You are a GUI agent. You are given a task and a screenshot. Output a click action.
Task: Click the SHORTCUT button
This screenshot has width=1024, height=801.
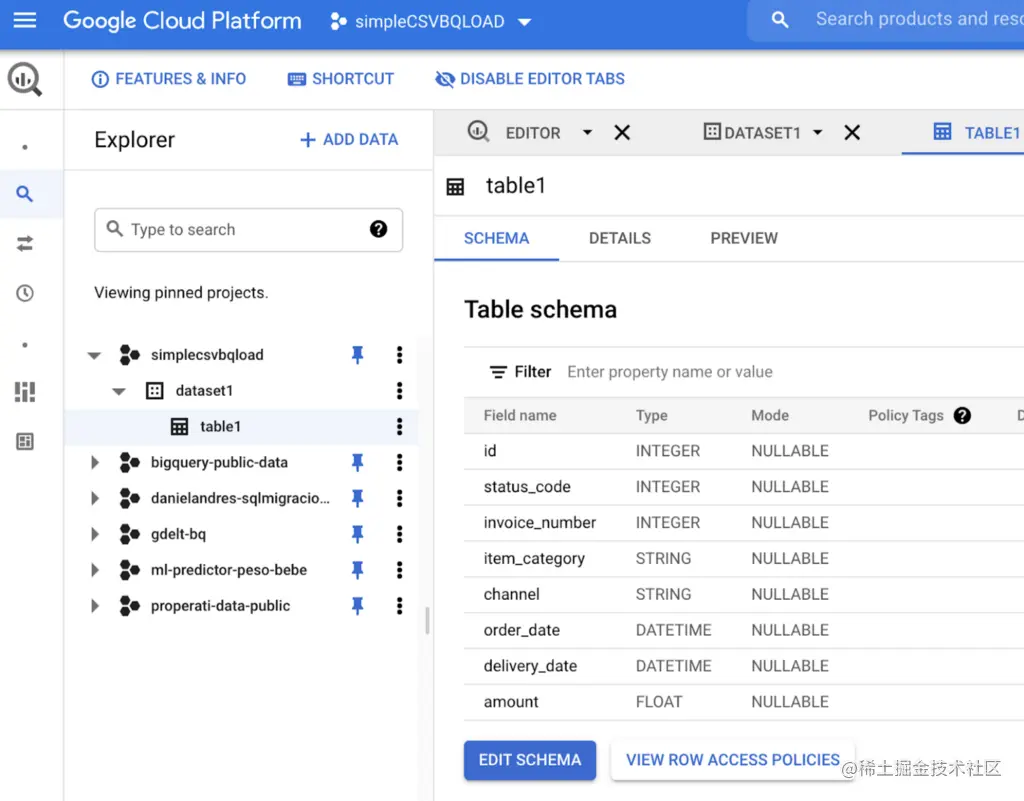pyautogui.click(x=341, y=79)
